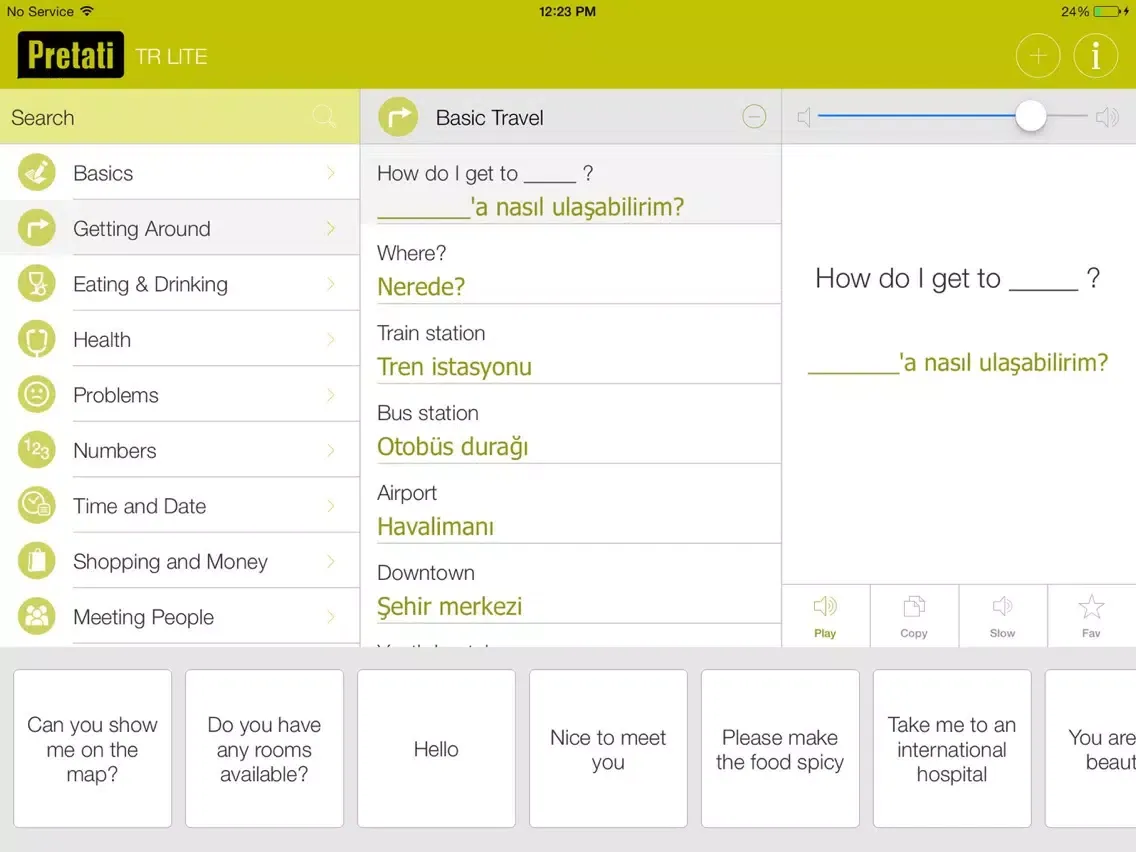Open the Basics category
The height and width of the screenshot is (852, 1136).
tap(180, 172)
